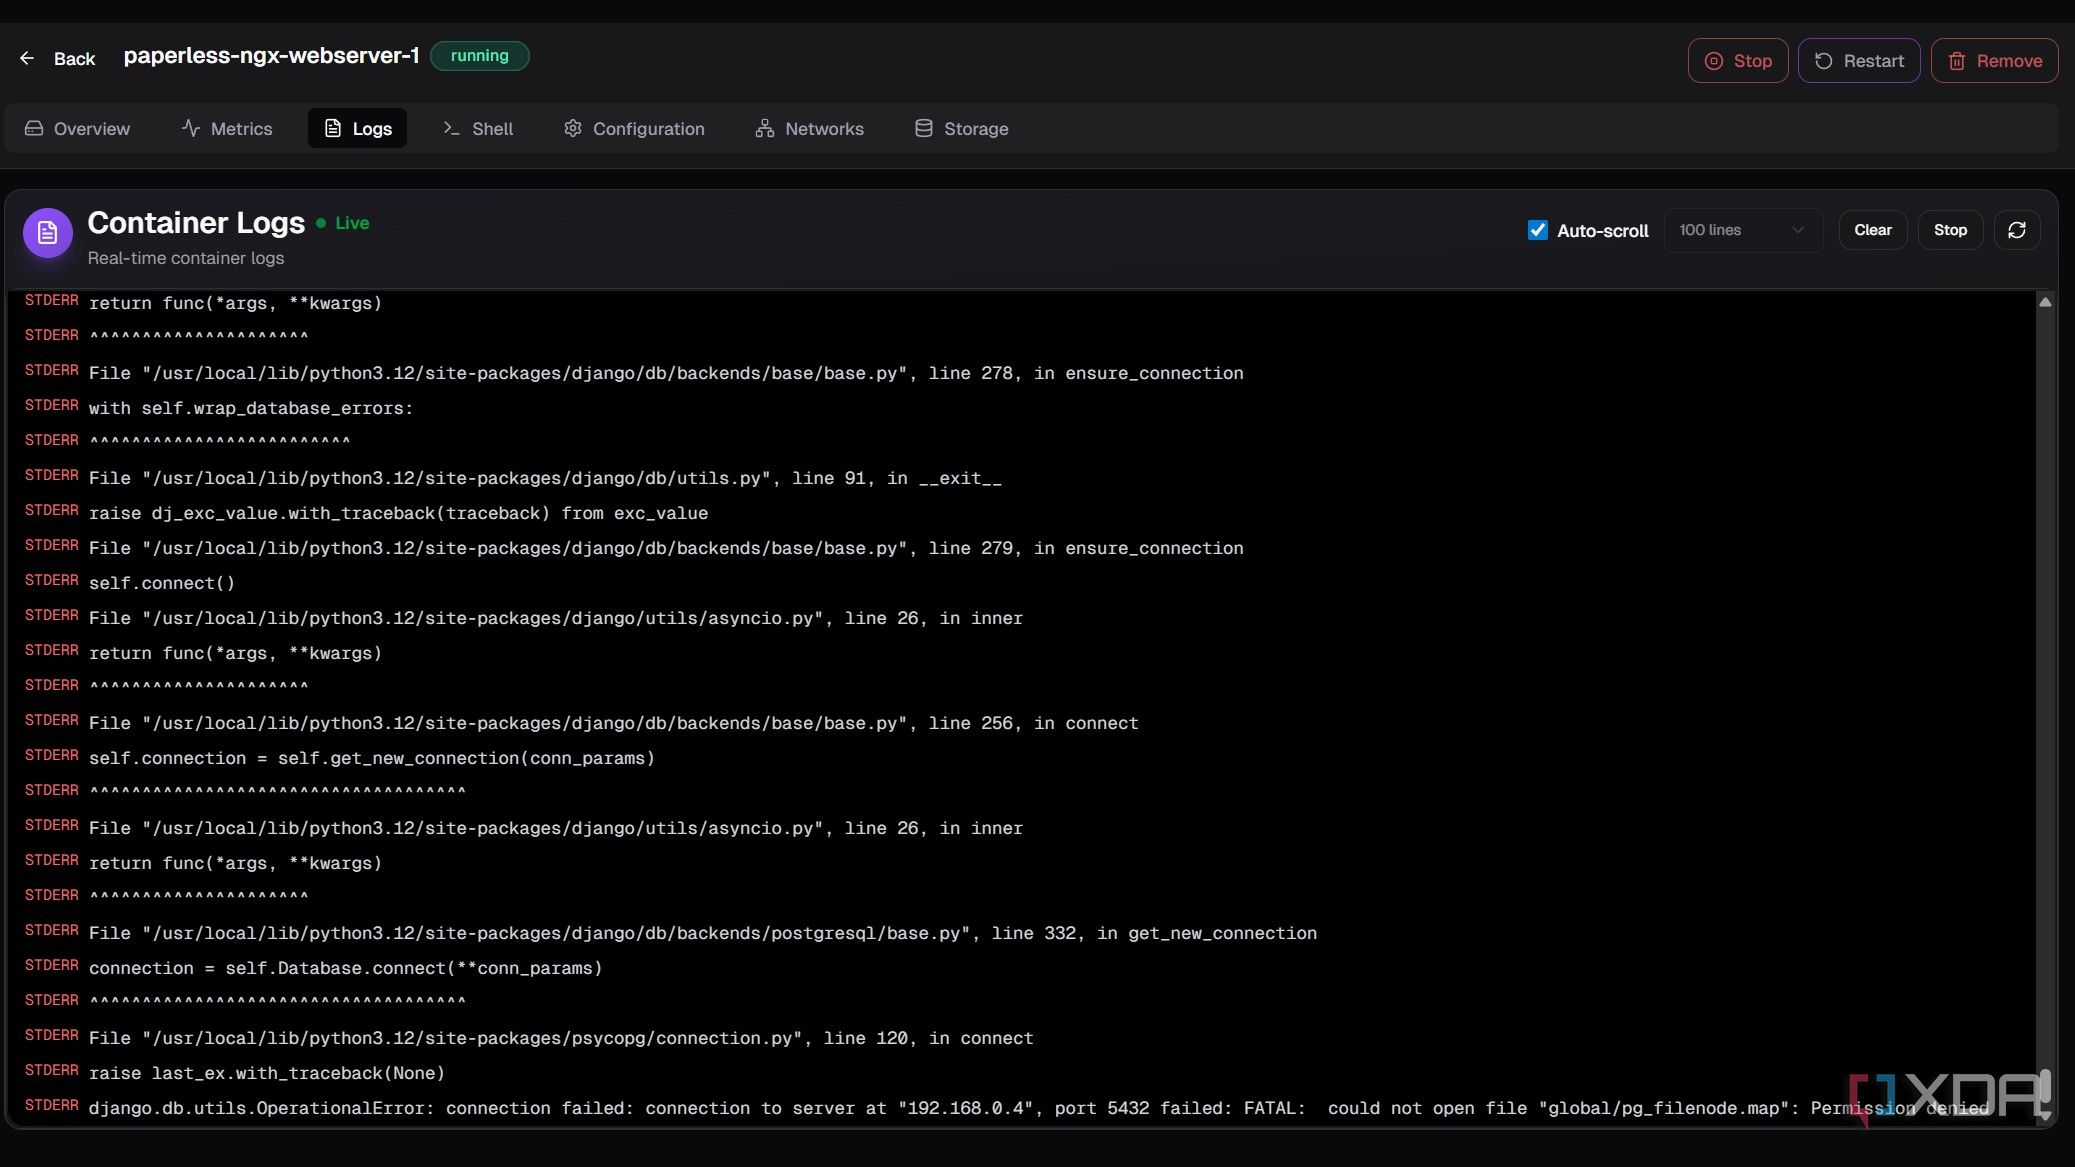
Task: Go to the Configuration tab
Action: pos(634,129)
